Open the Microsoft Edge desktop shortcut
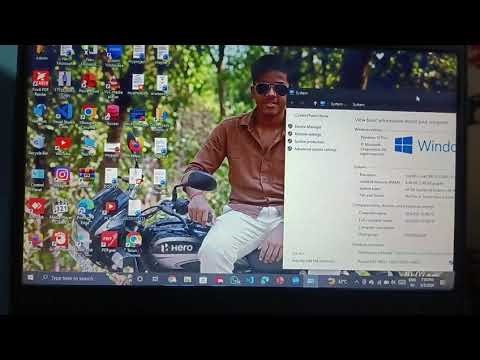480x360 pixels. (x=85, y=211)
